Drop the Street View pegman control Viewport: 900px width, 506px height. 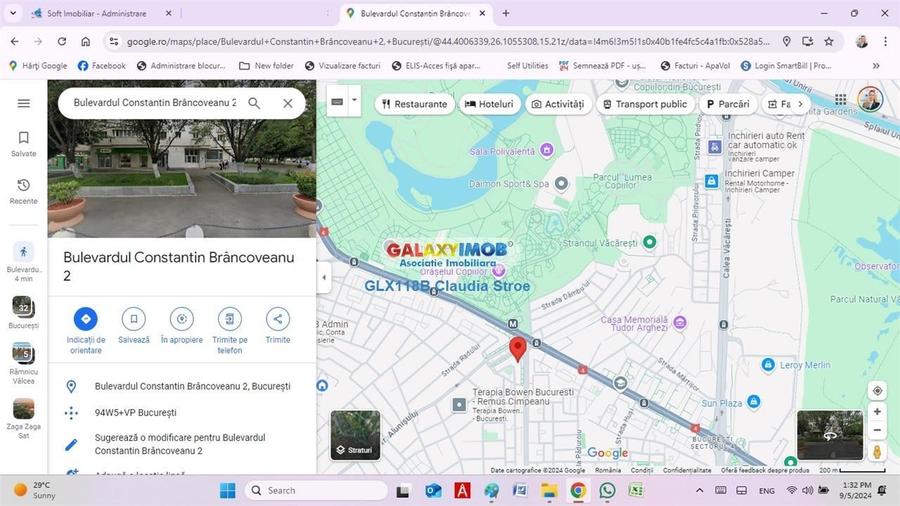tap(877, 452)
